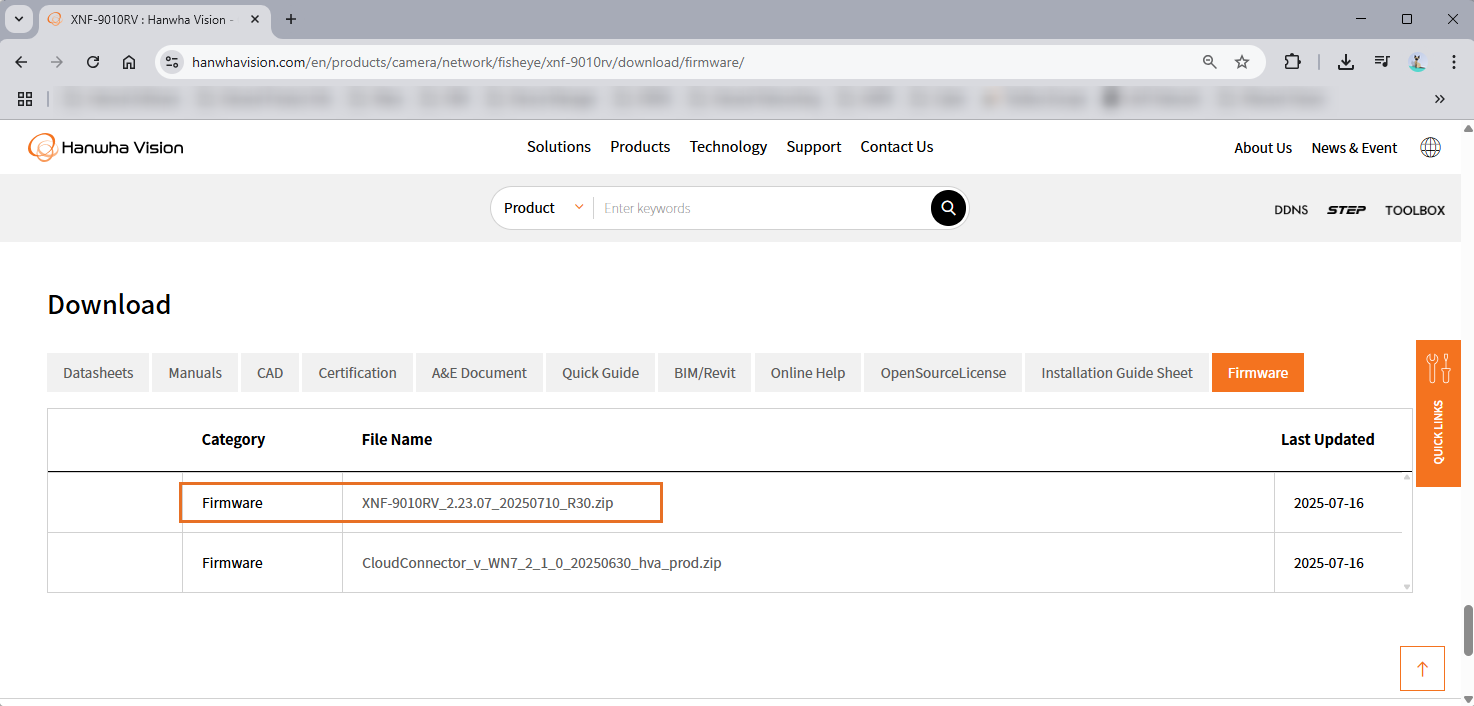Click the scroll-to-top arrow button
The width and height of the screenshot is (1474, 706).
(1422, 669)
